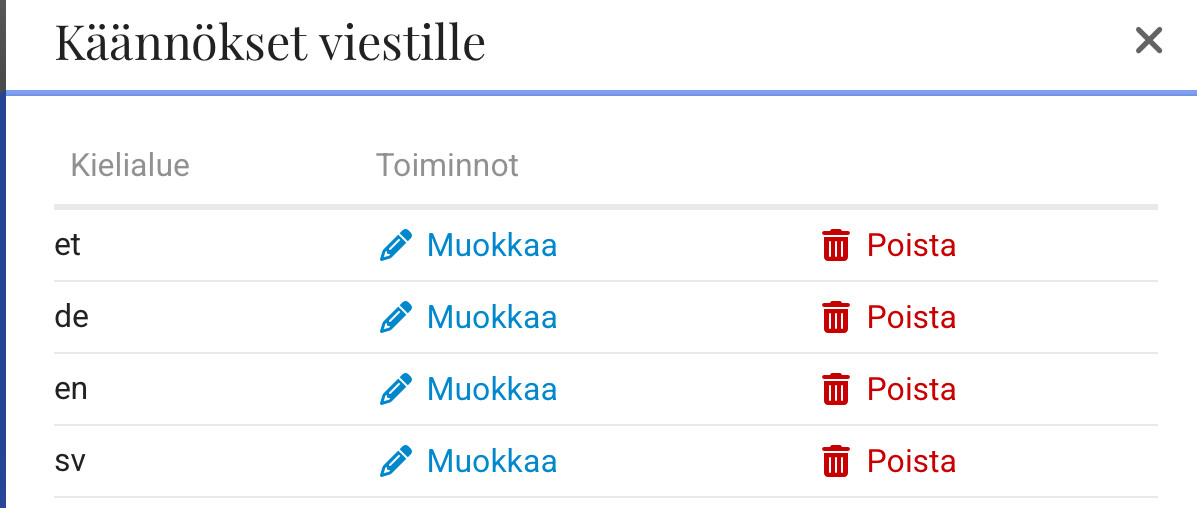Click the Kielialue column header
The image size is (1197, 508).
[x=130, y=165]
